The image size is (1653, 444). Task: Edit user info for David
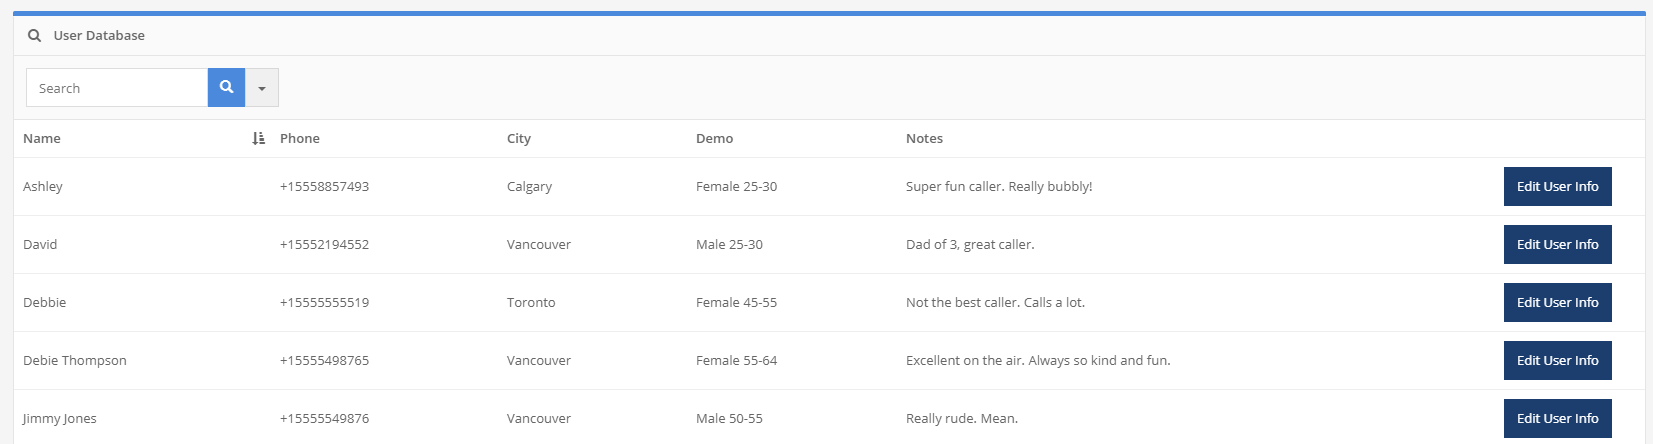click(1557, 245)
